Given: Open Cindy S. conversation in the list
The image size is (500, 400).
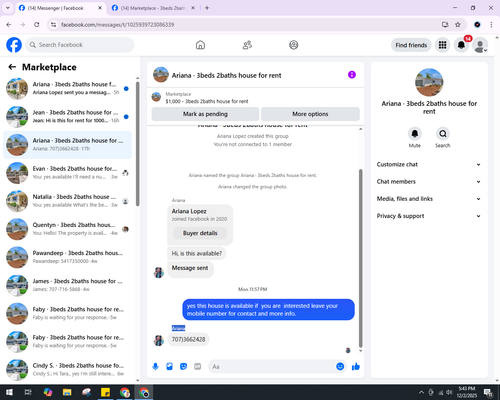Looking at the screenshot, I should (x=68, y=370).
